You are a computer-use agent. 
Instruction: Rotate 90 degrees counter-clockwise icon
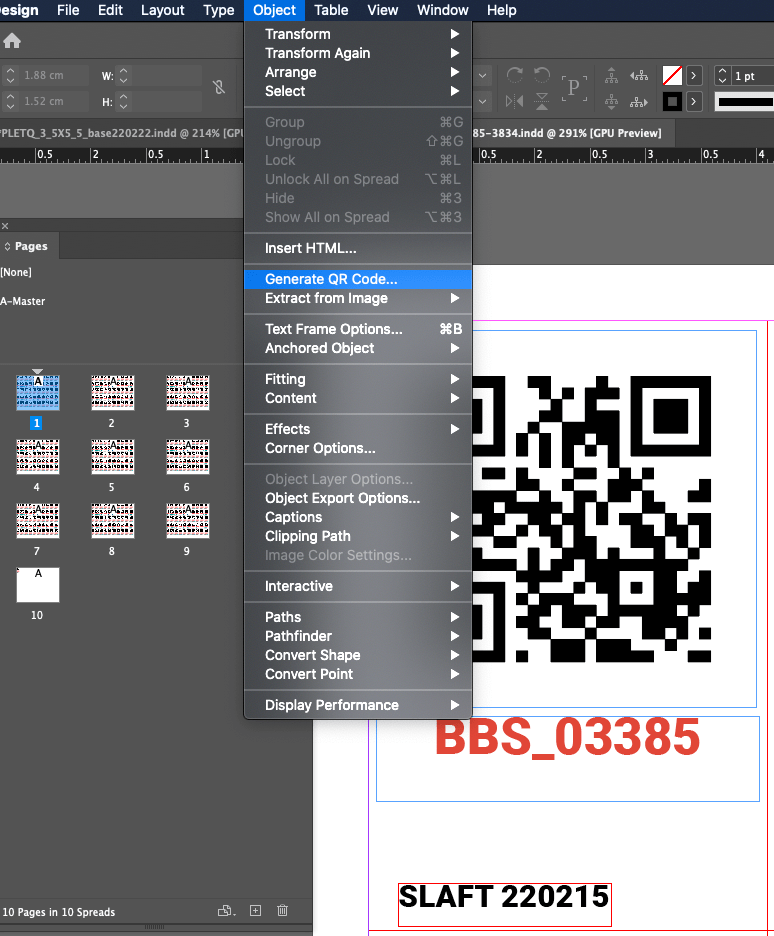click(x=542, y=75)
